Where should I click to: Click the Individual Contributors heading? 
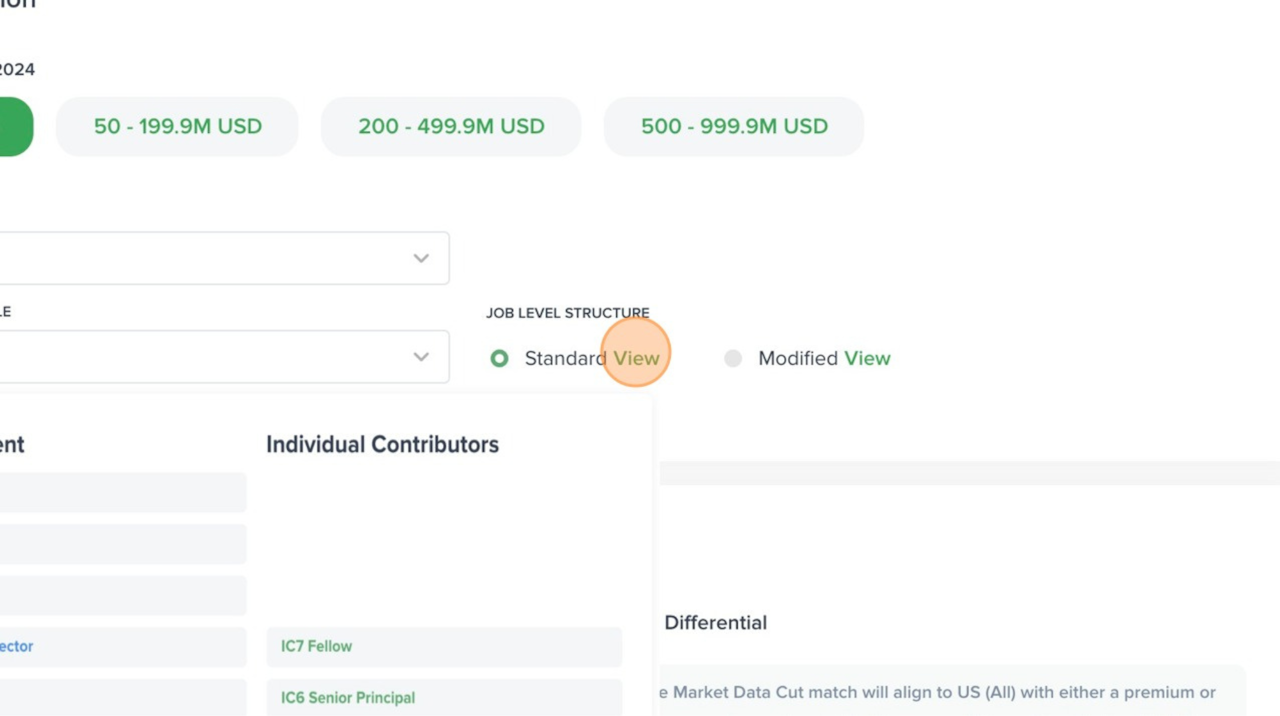pos(382,445)
